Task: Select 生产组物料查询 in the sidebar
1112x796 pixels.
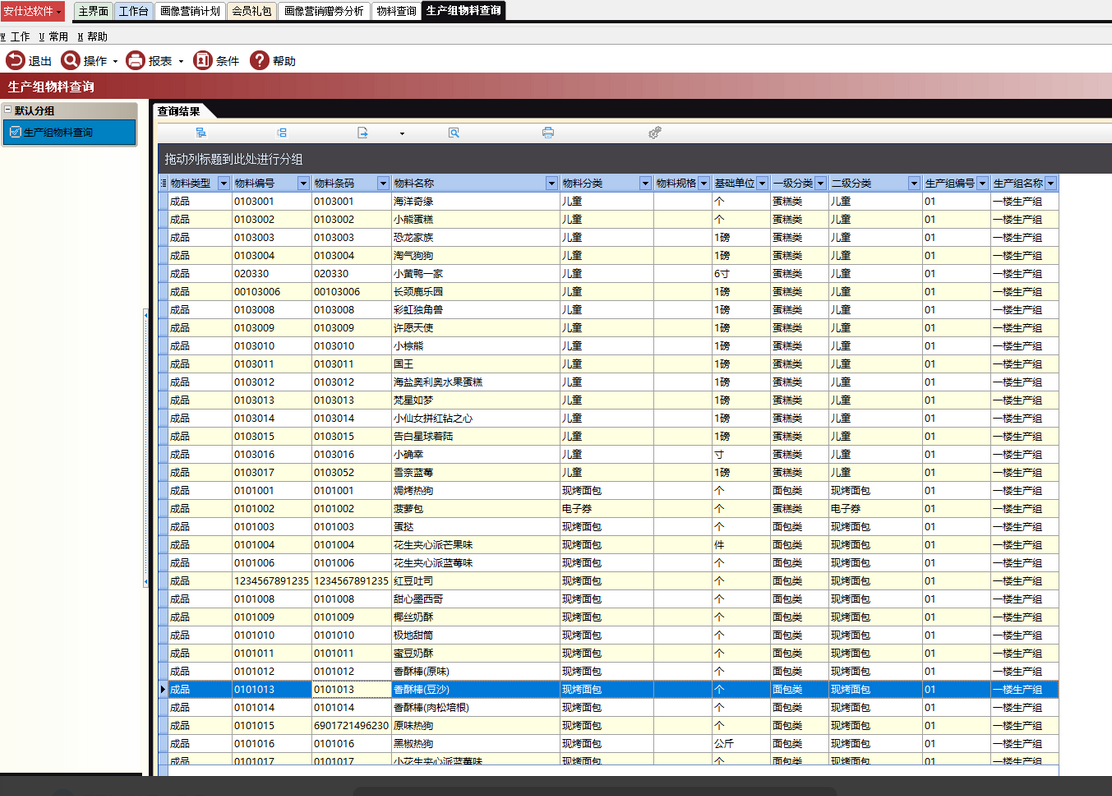Action: pyautogui.click(x=70, y=133)
